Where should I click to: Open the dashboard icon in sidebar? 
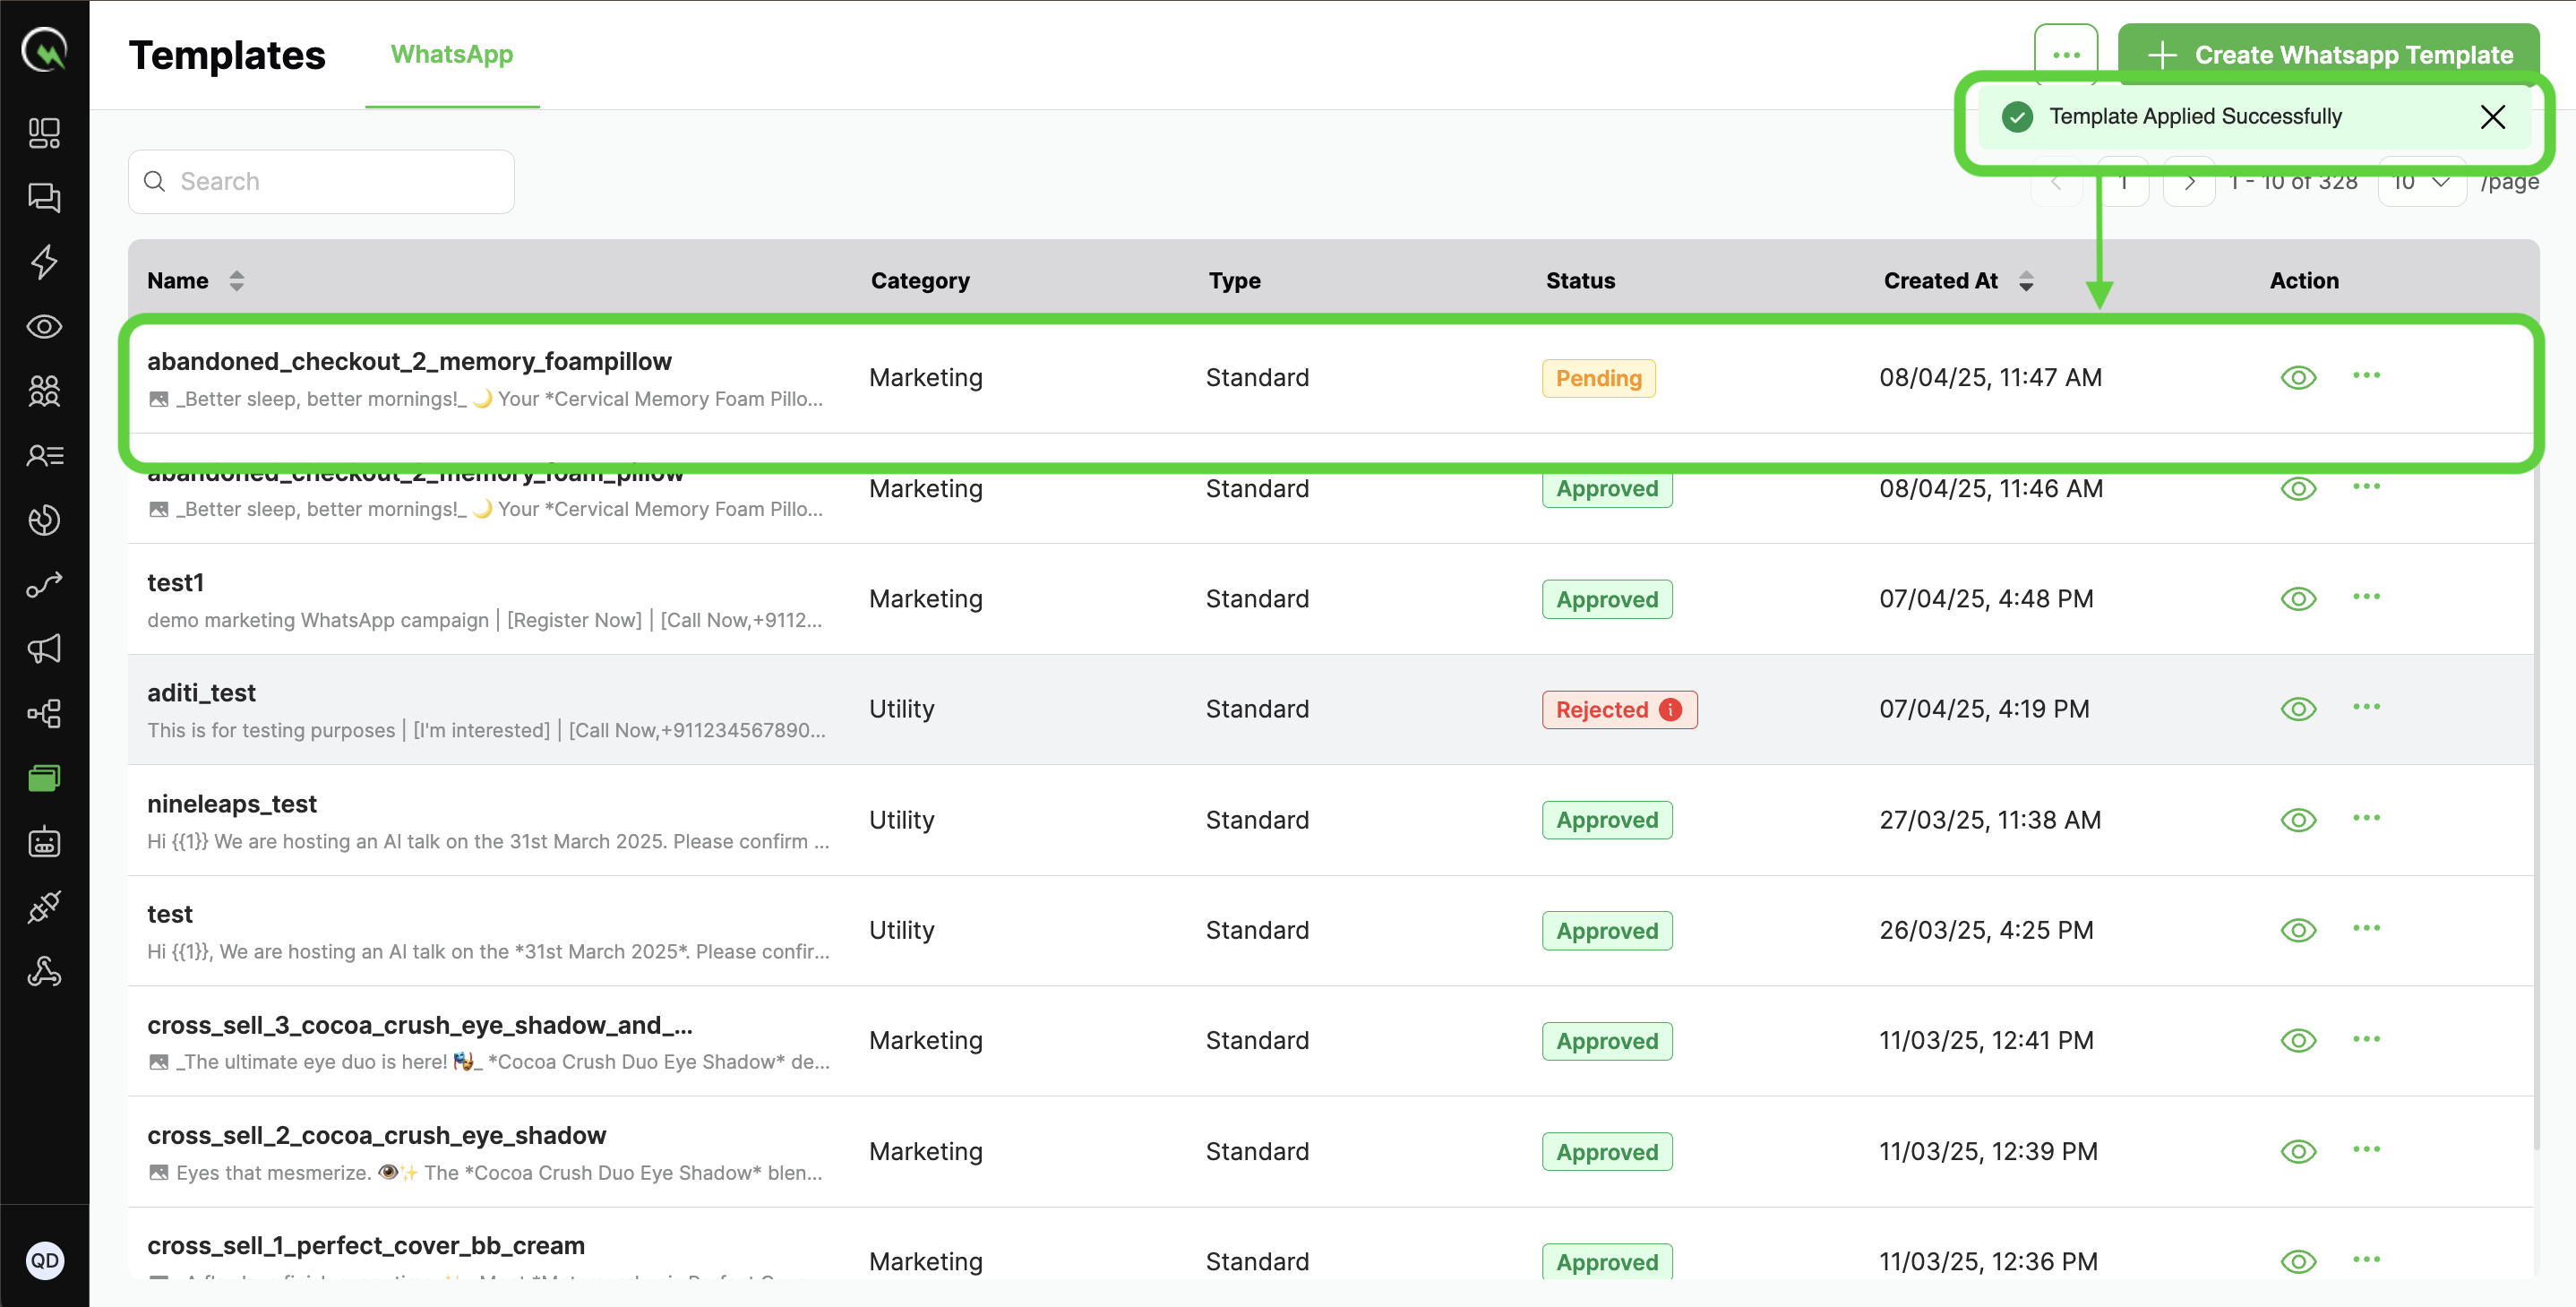[44, 132]
